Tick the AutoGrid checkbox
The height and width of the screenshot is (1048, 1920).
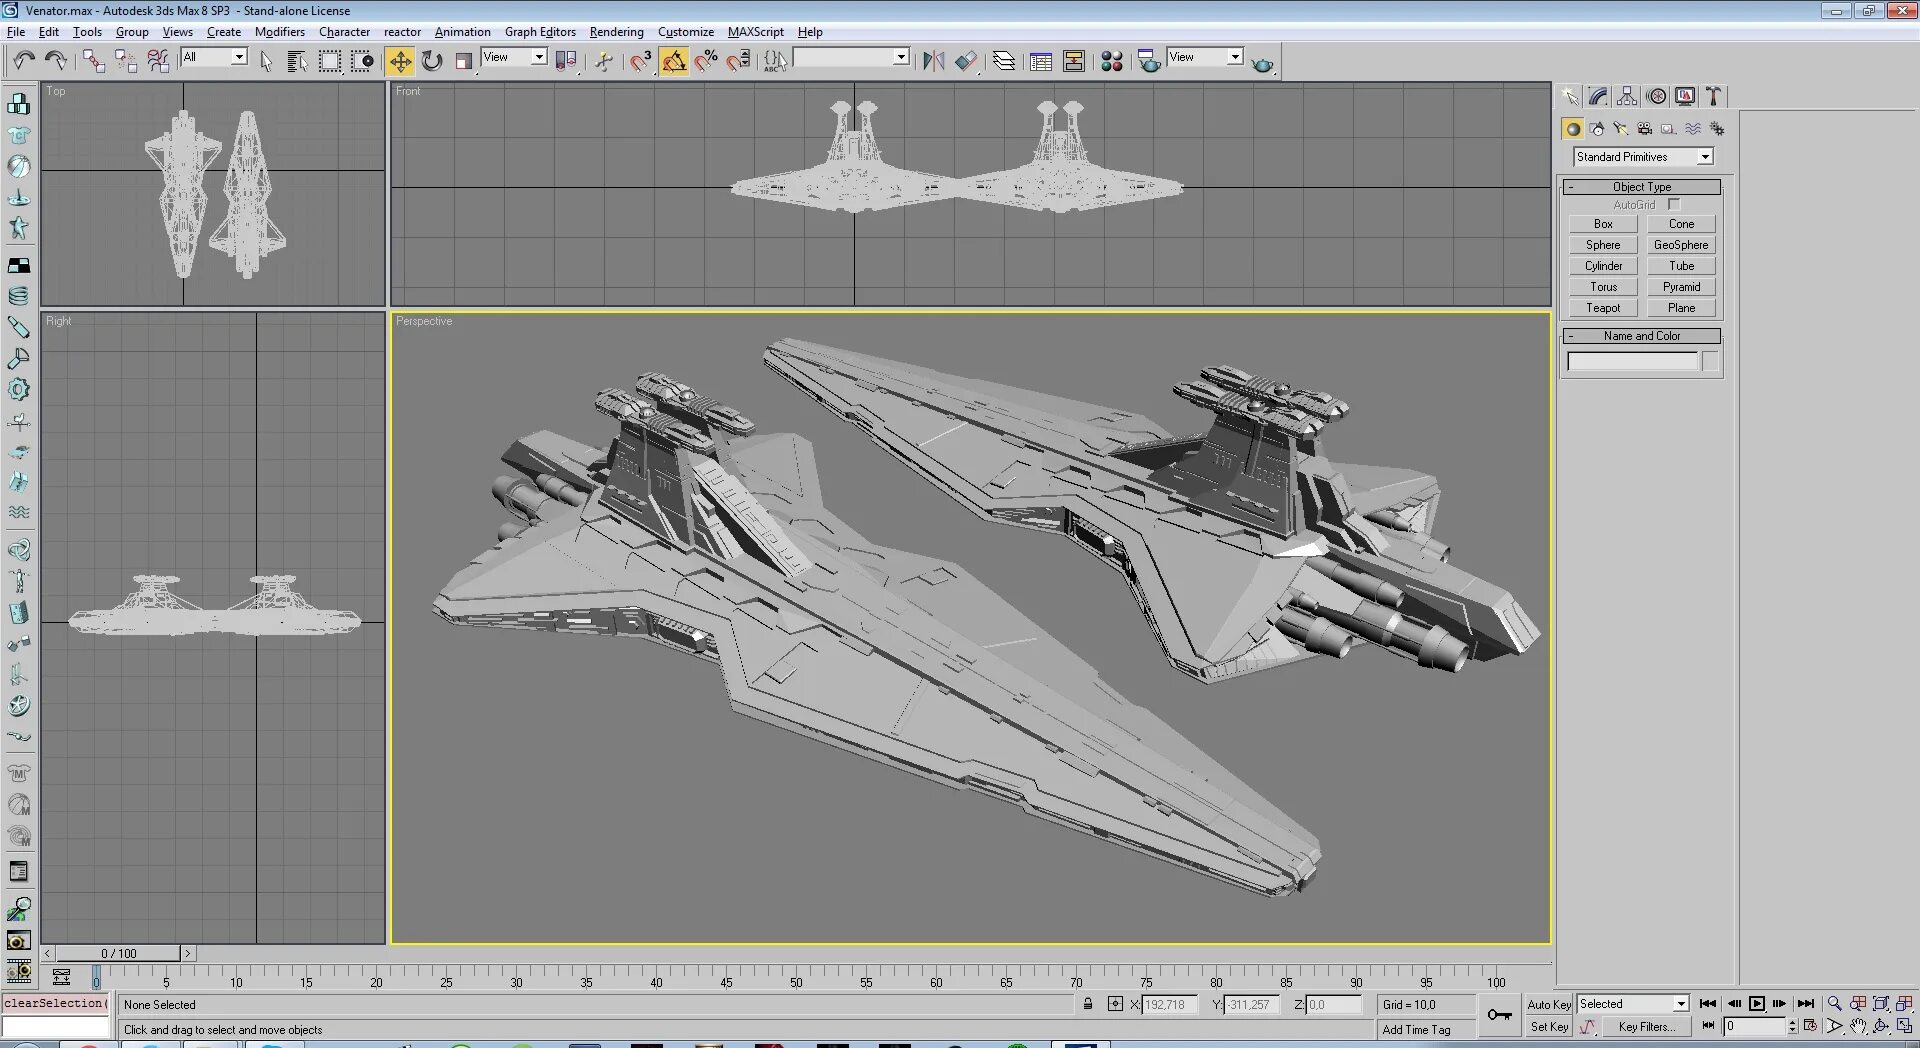(x=1674, y=204)
